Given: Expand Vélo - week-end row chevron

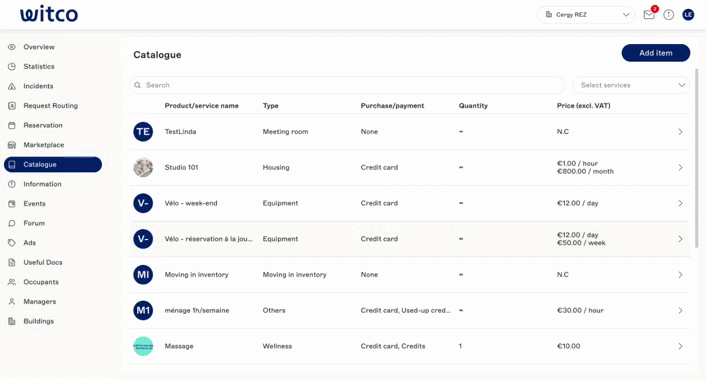Looking at the screenshot, I should click(x=680, y=203).
